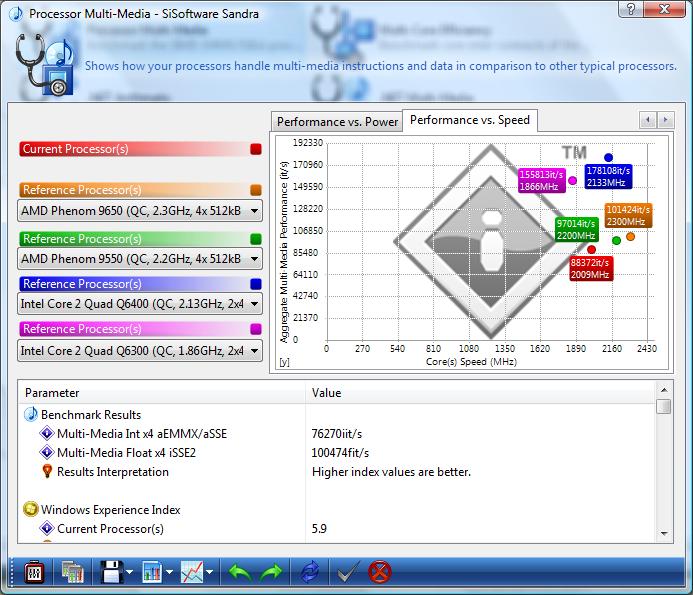Click the bar chart icon in bottom toolbar

coord(153,572)
